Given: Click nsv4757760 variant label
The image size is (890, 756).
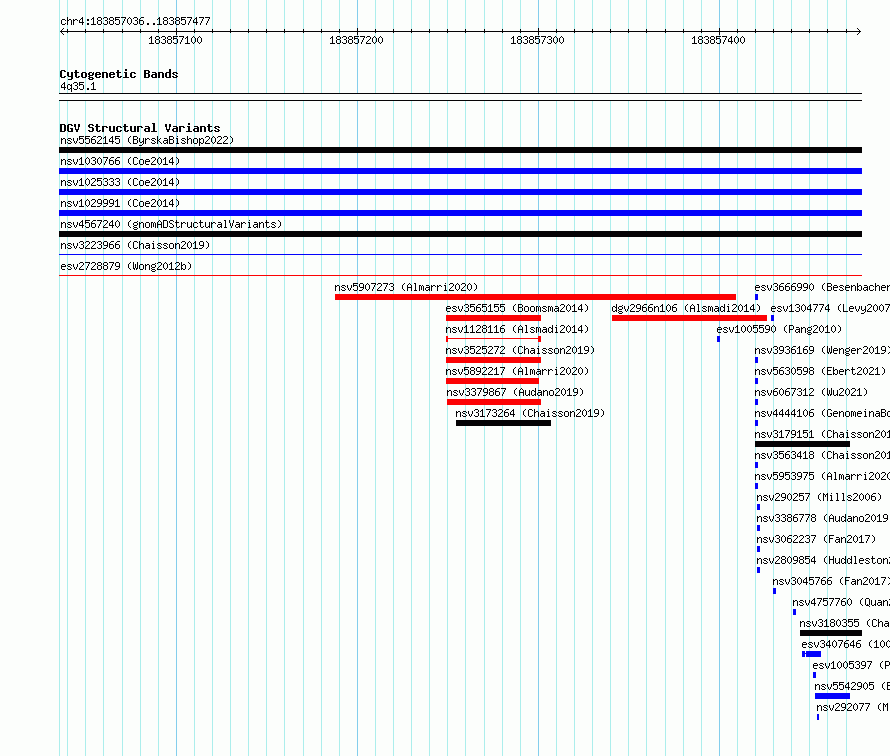Looking at the screenshot, I should pyautogui.click(x=841, y=602).
